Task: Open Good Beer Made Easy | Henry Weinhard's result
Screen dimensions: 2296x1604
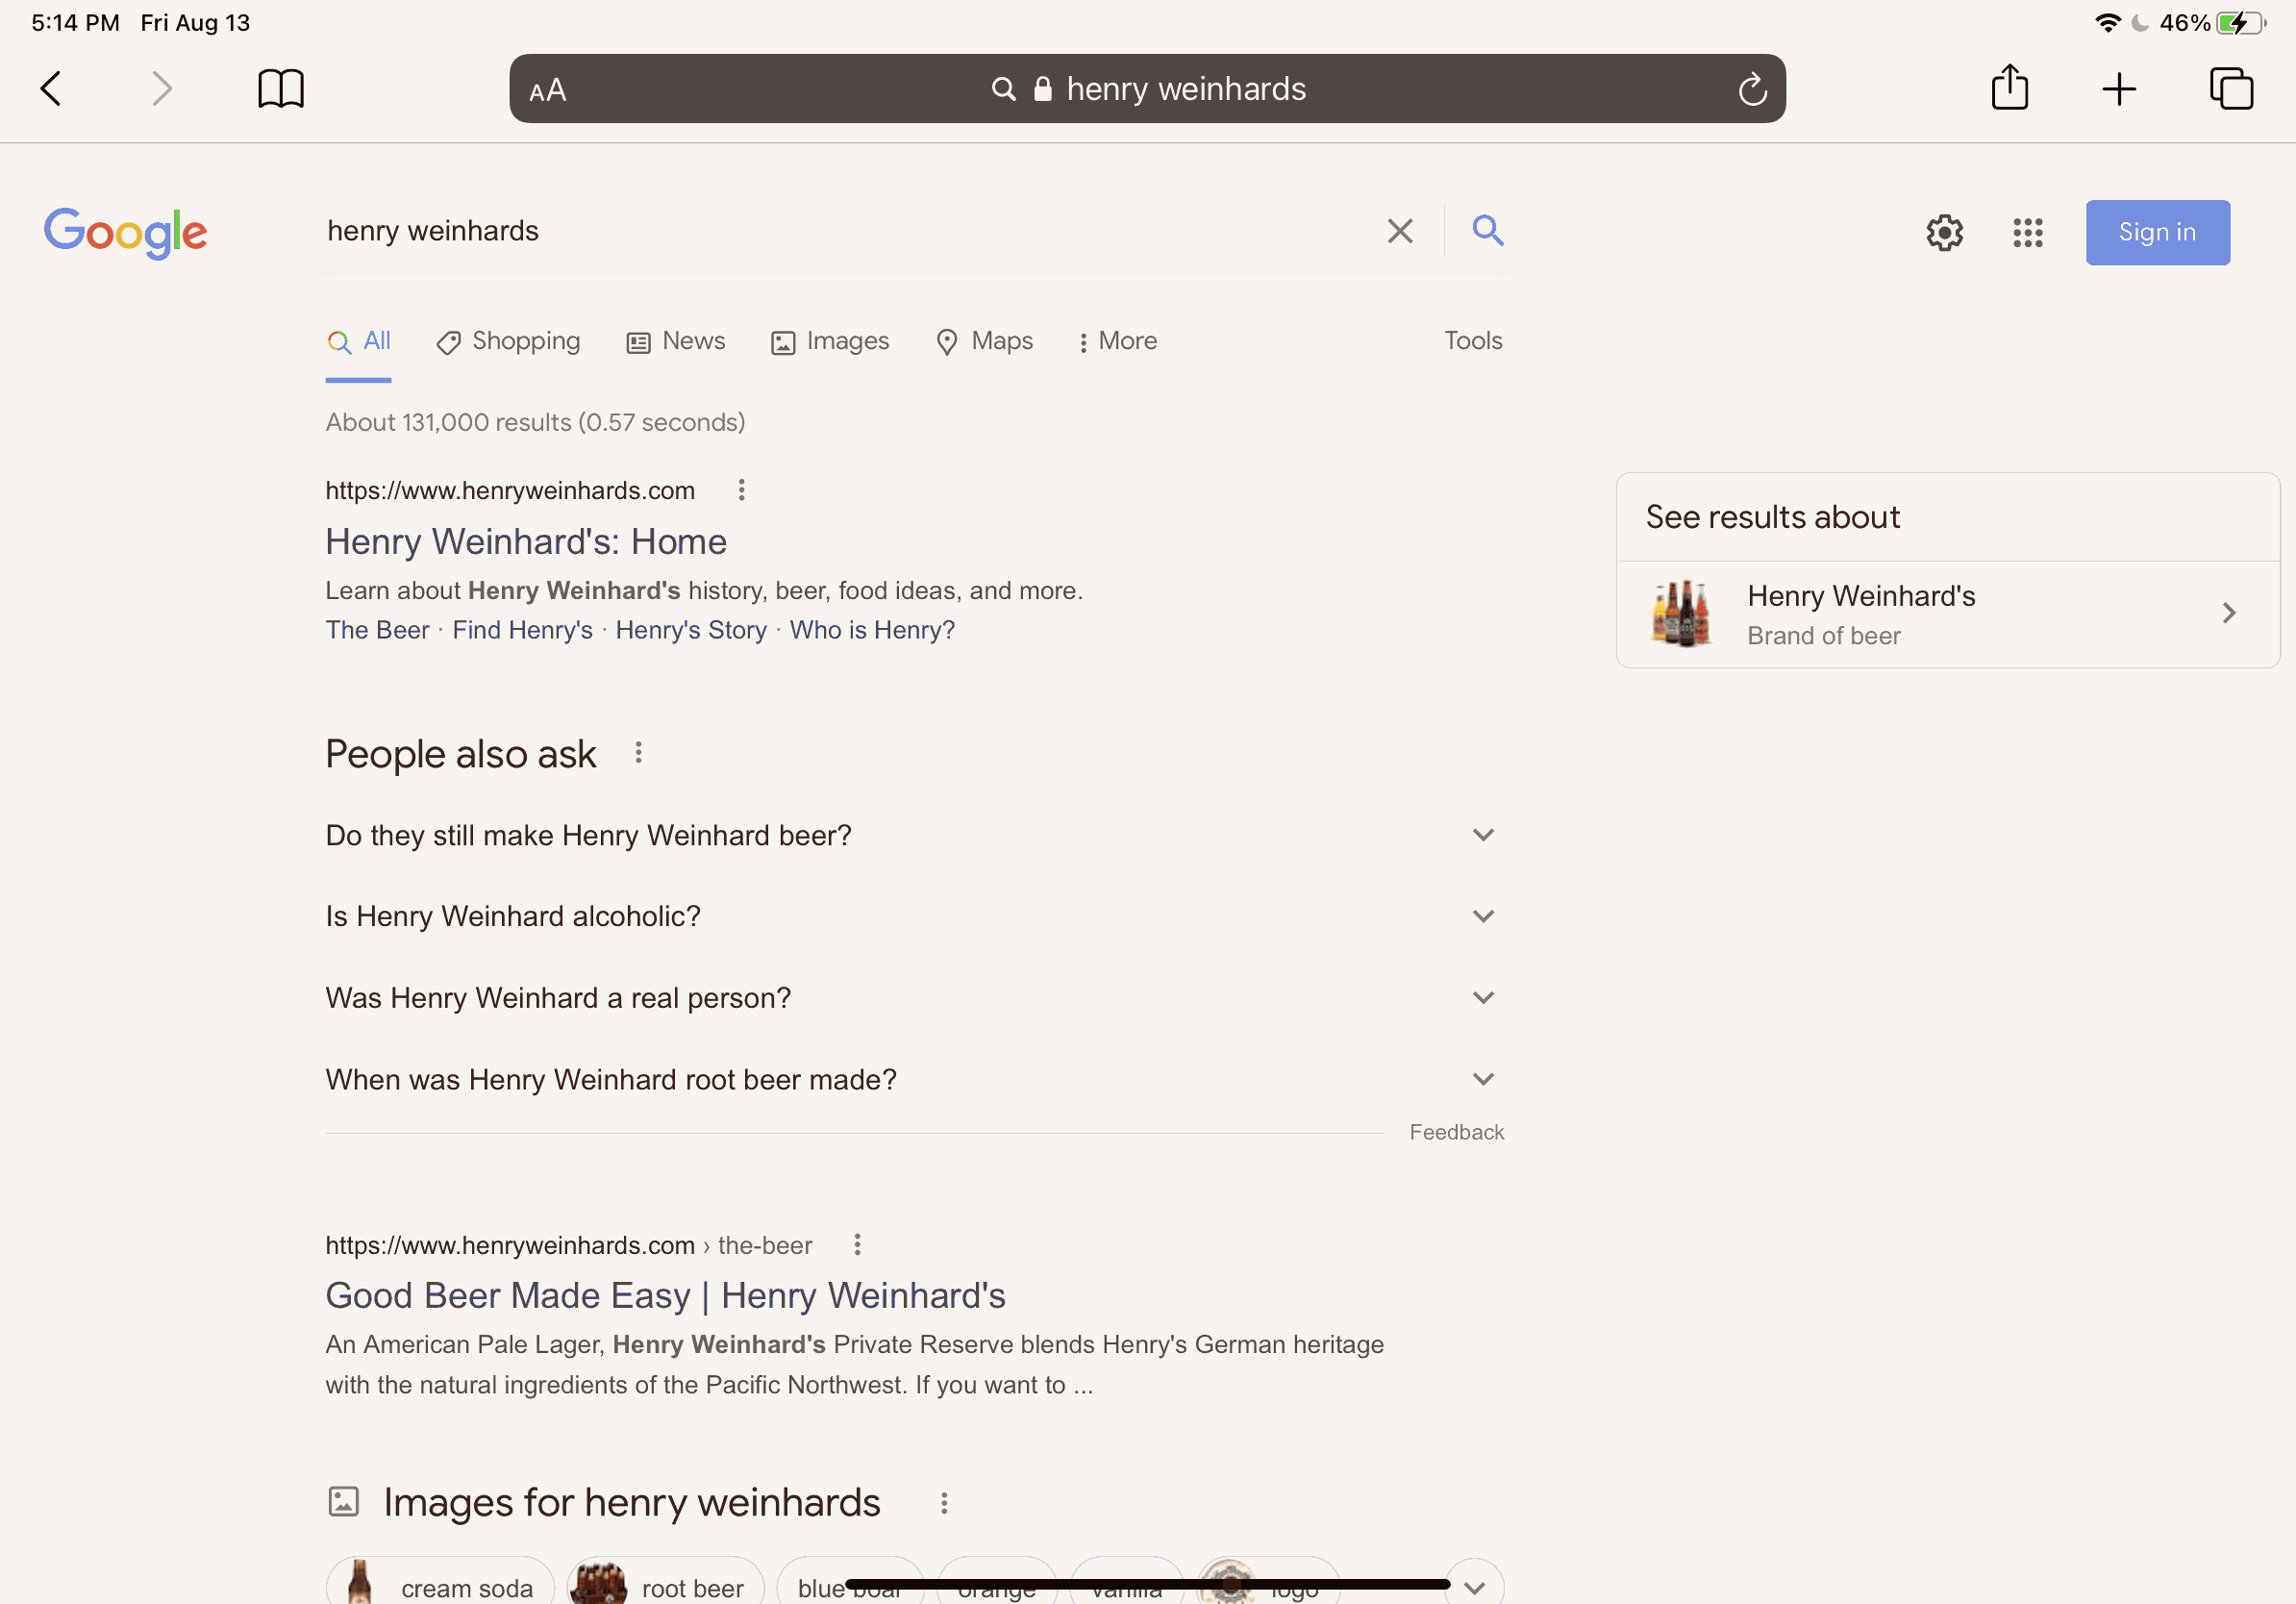Action: point(665,1296)
